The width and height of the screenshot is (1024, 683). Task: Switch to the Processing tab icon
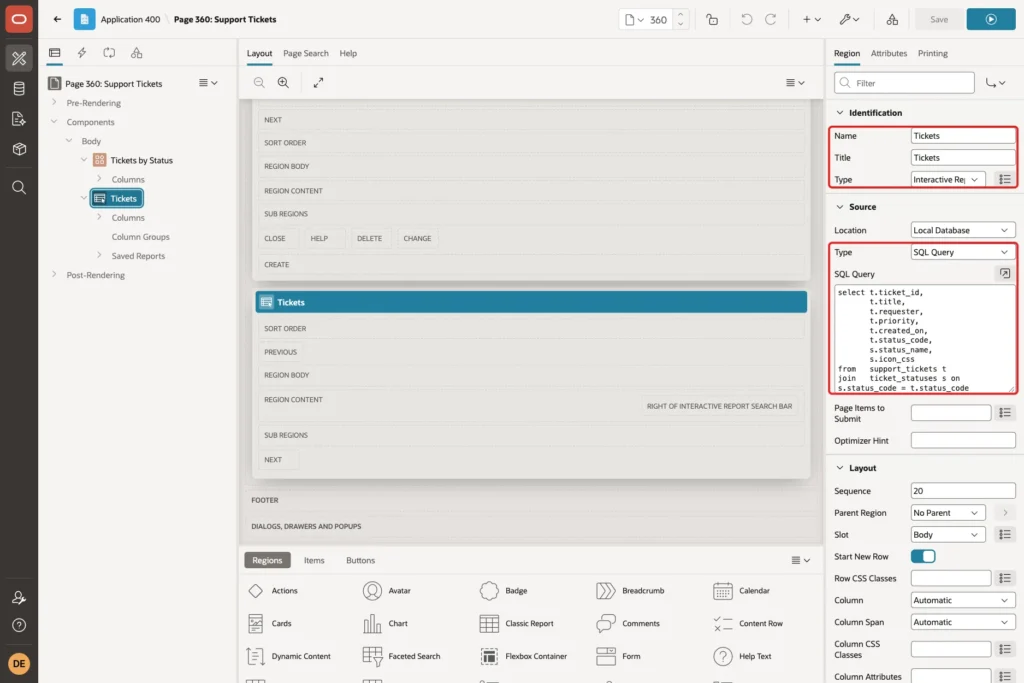(109, 53)
